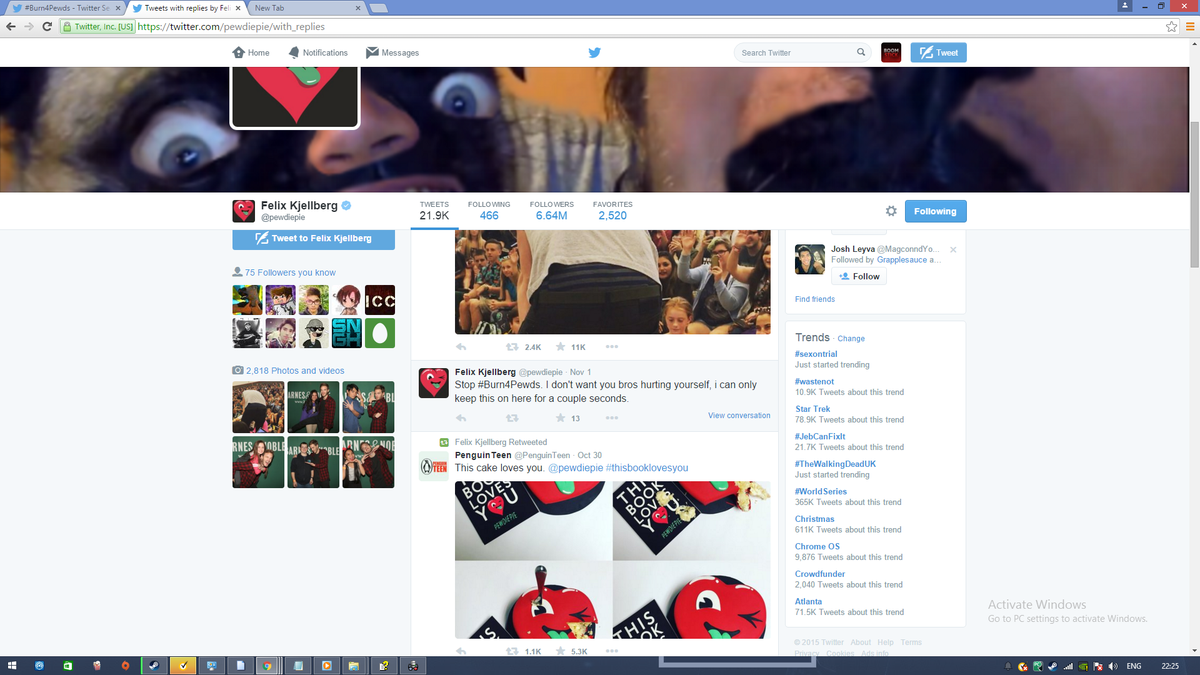Image resolution: width=1200 pixels, height=675 pixels.
Task: Open Steam from the taskbar
Action: pos(153,665)
